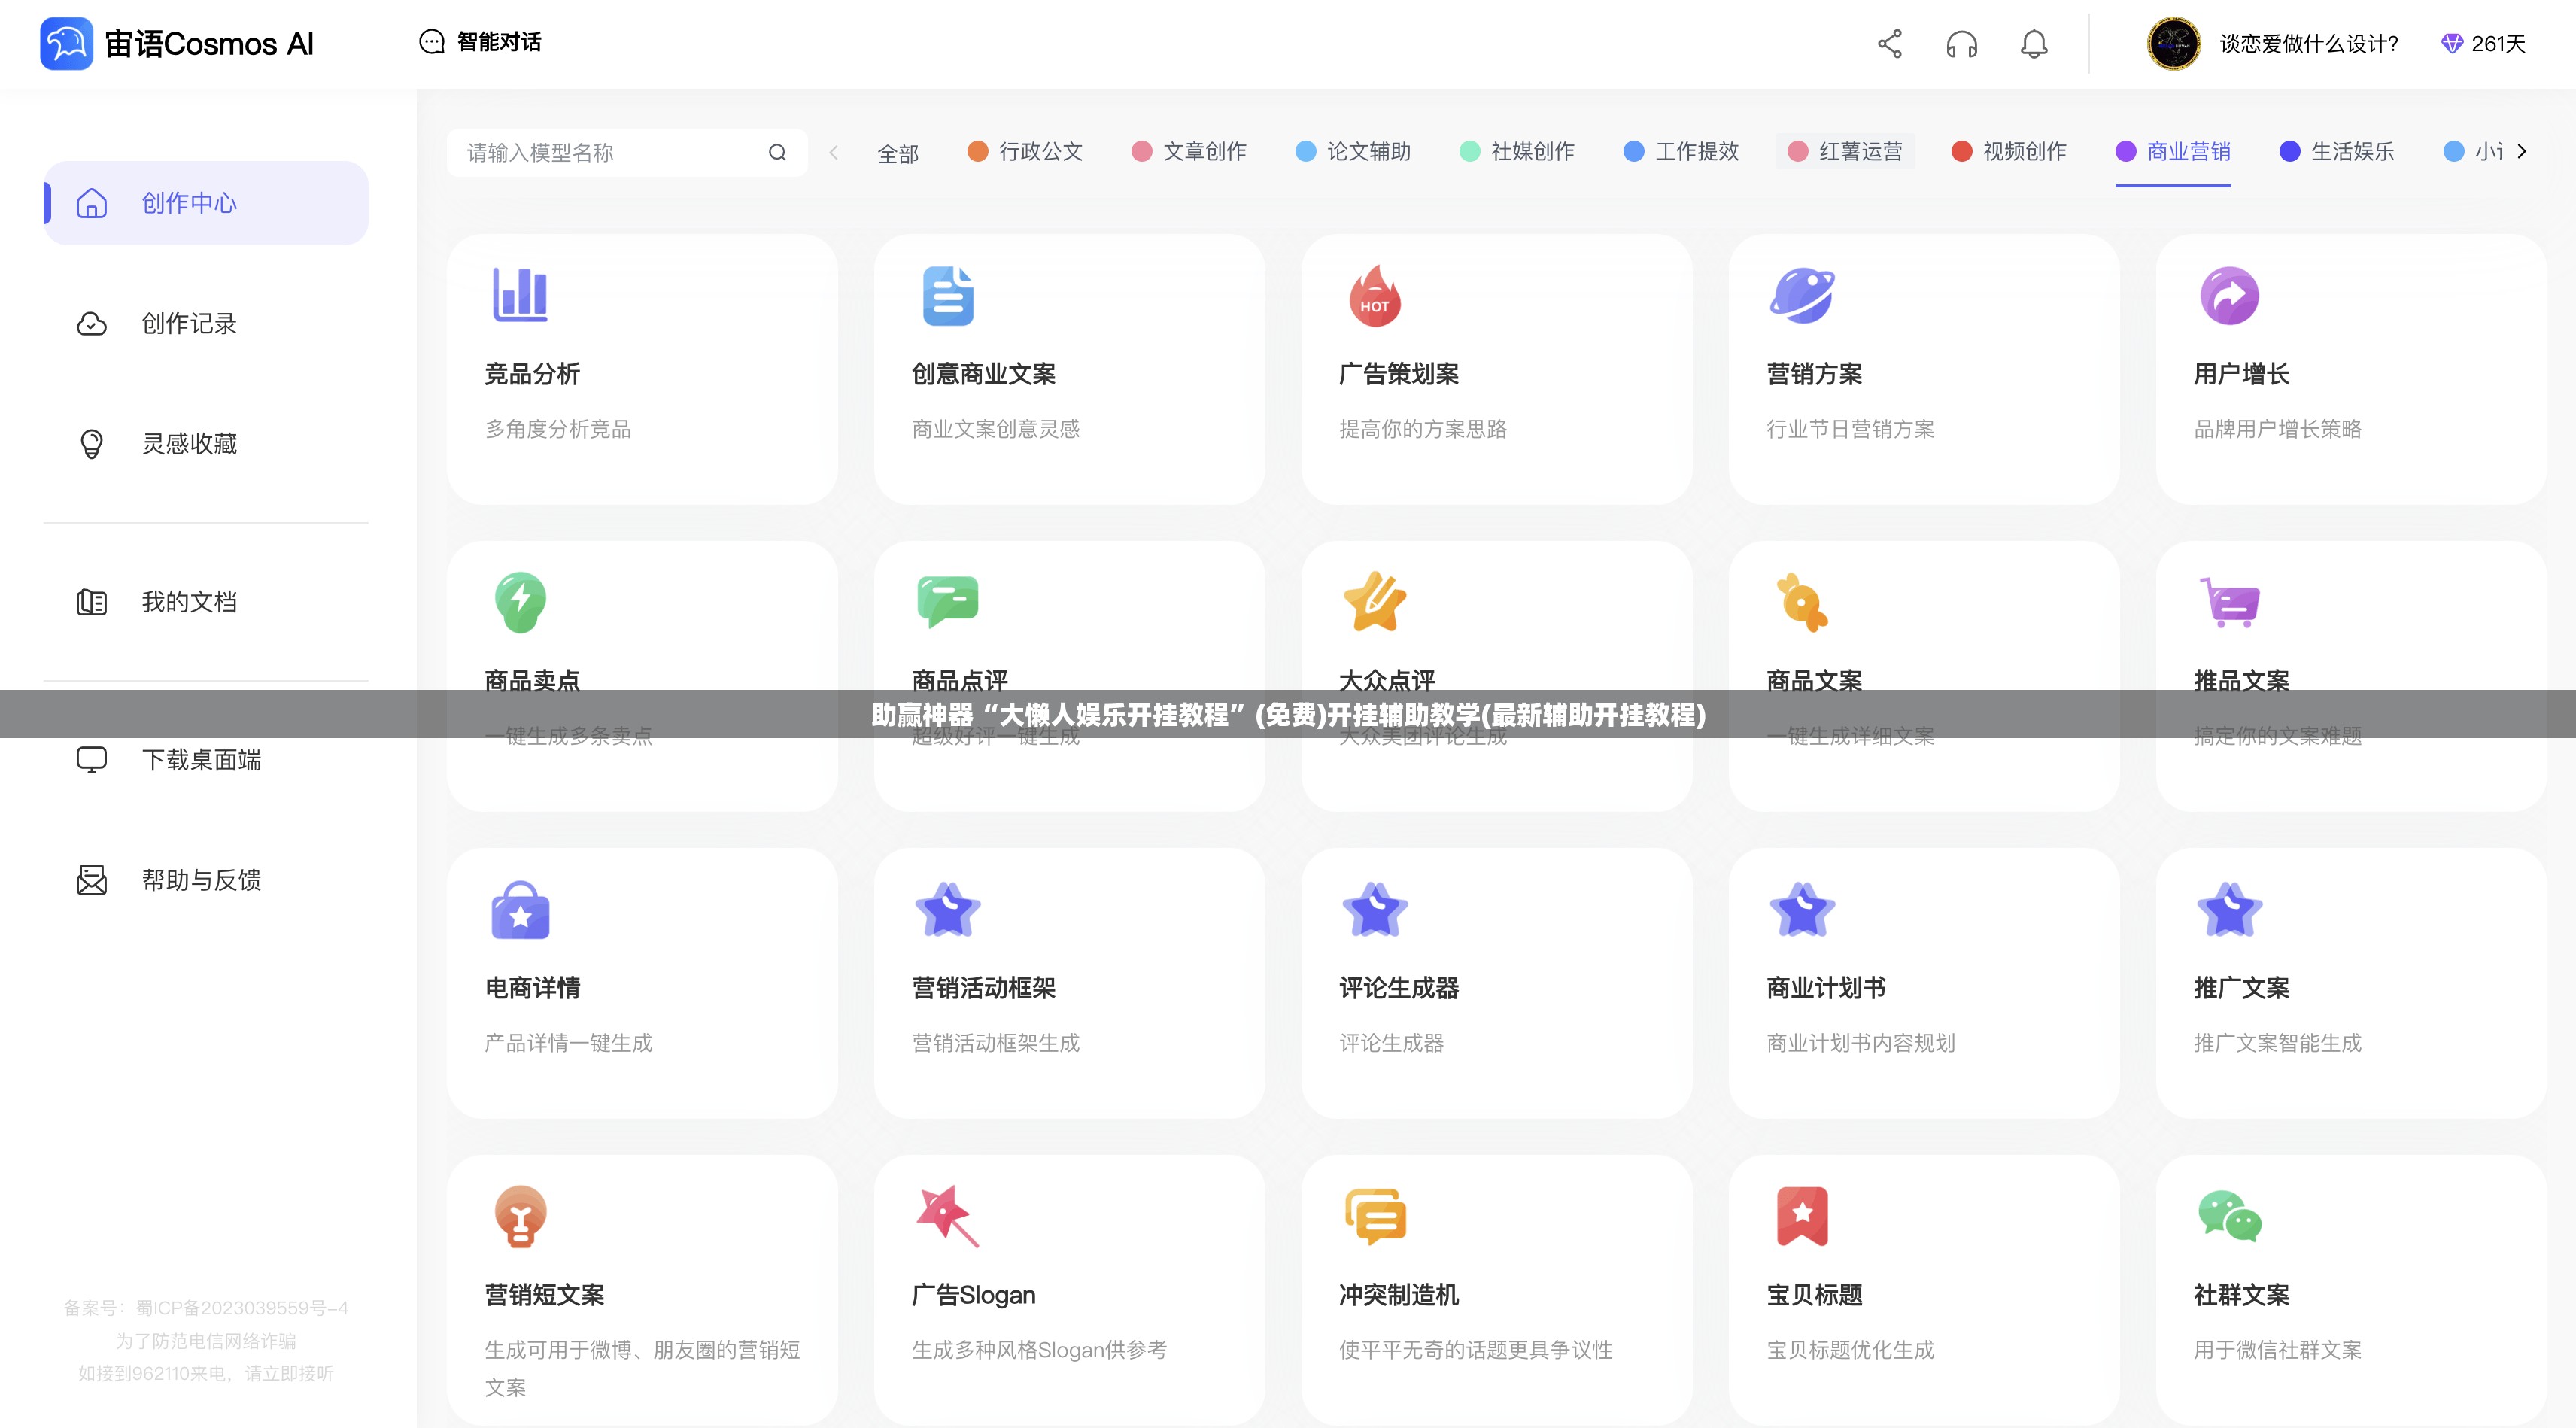
Task: Open 创作记录 in the sidebar
Action: click(x=206, y=323)
